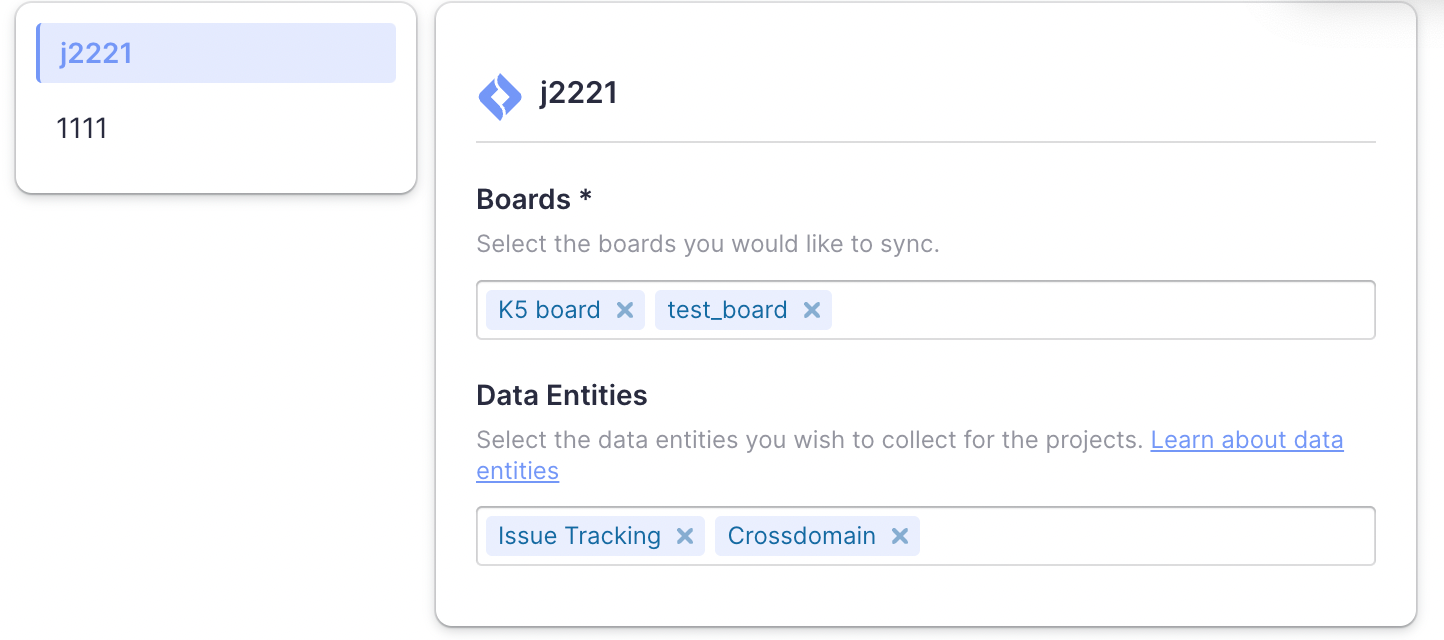
Task: Click the j2221 page heading
Action: point(578,92)
